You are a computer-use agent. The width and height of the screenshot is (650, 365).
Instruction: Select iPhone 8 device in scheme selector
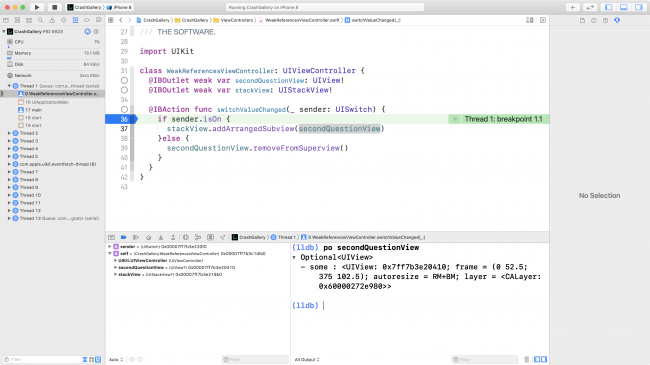pyautogui.click(x=119, y=7)
